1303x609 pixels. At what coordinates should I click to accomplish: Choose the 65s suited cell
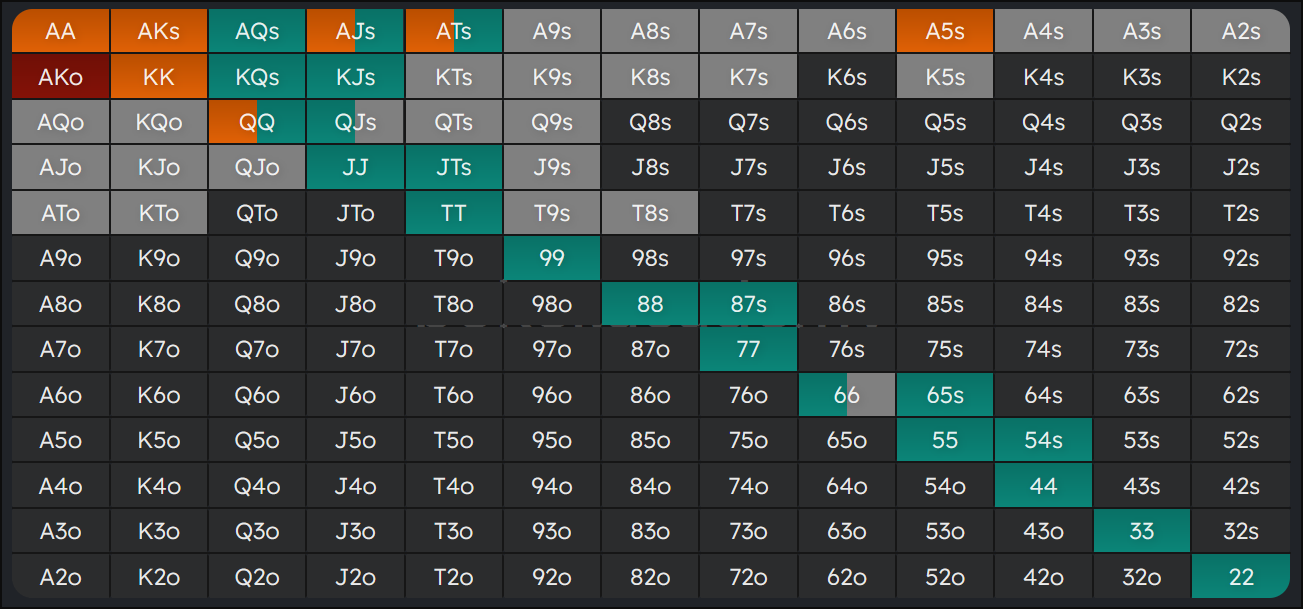[944, 395]
